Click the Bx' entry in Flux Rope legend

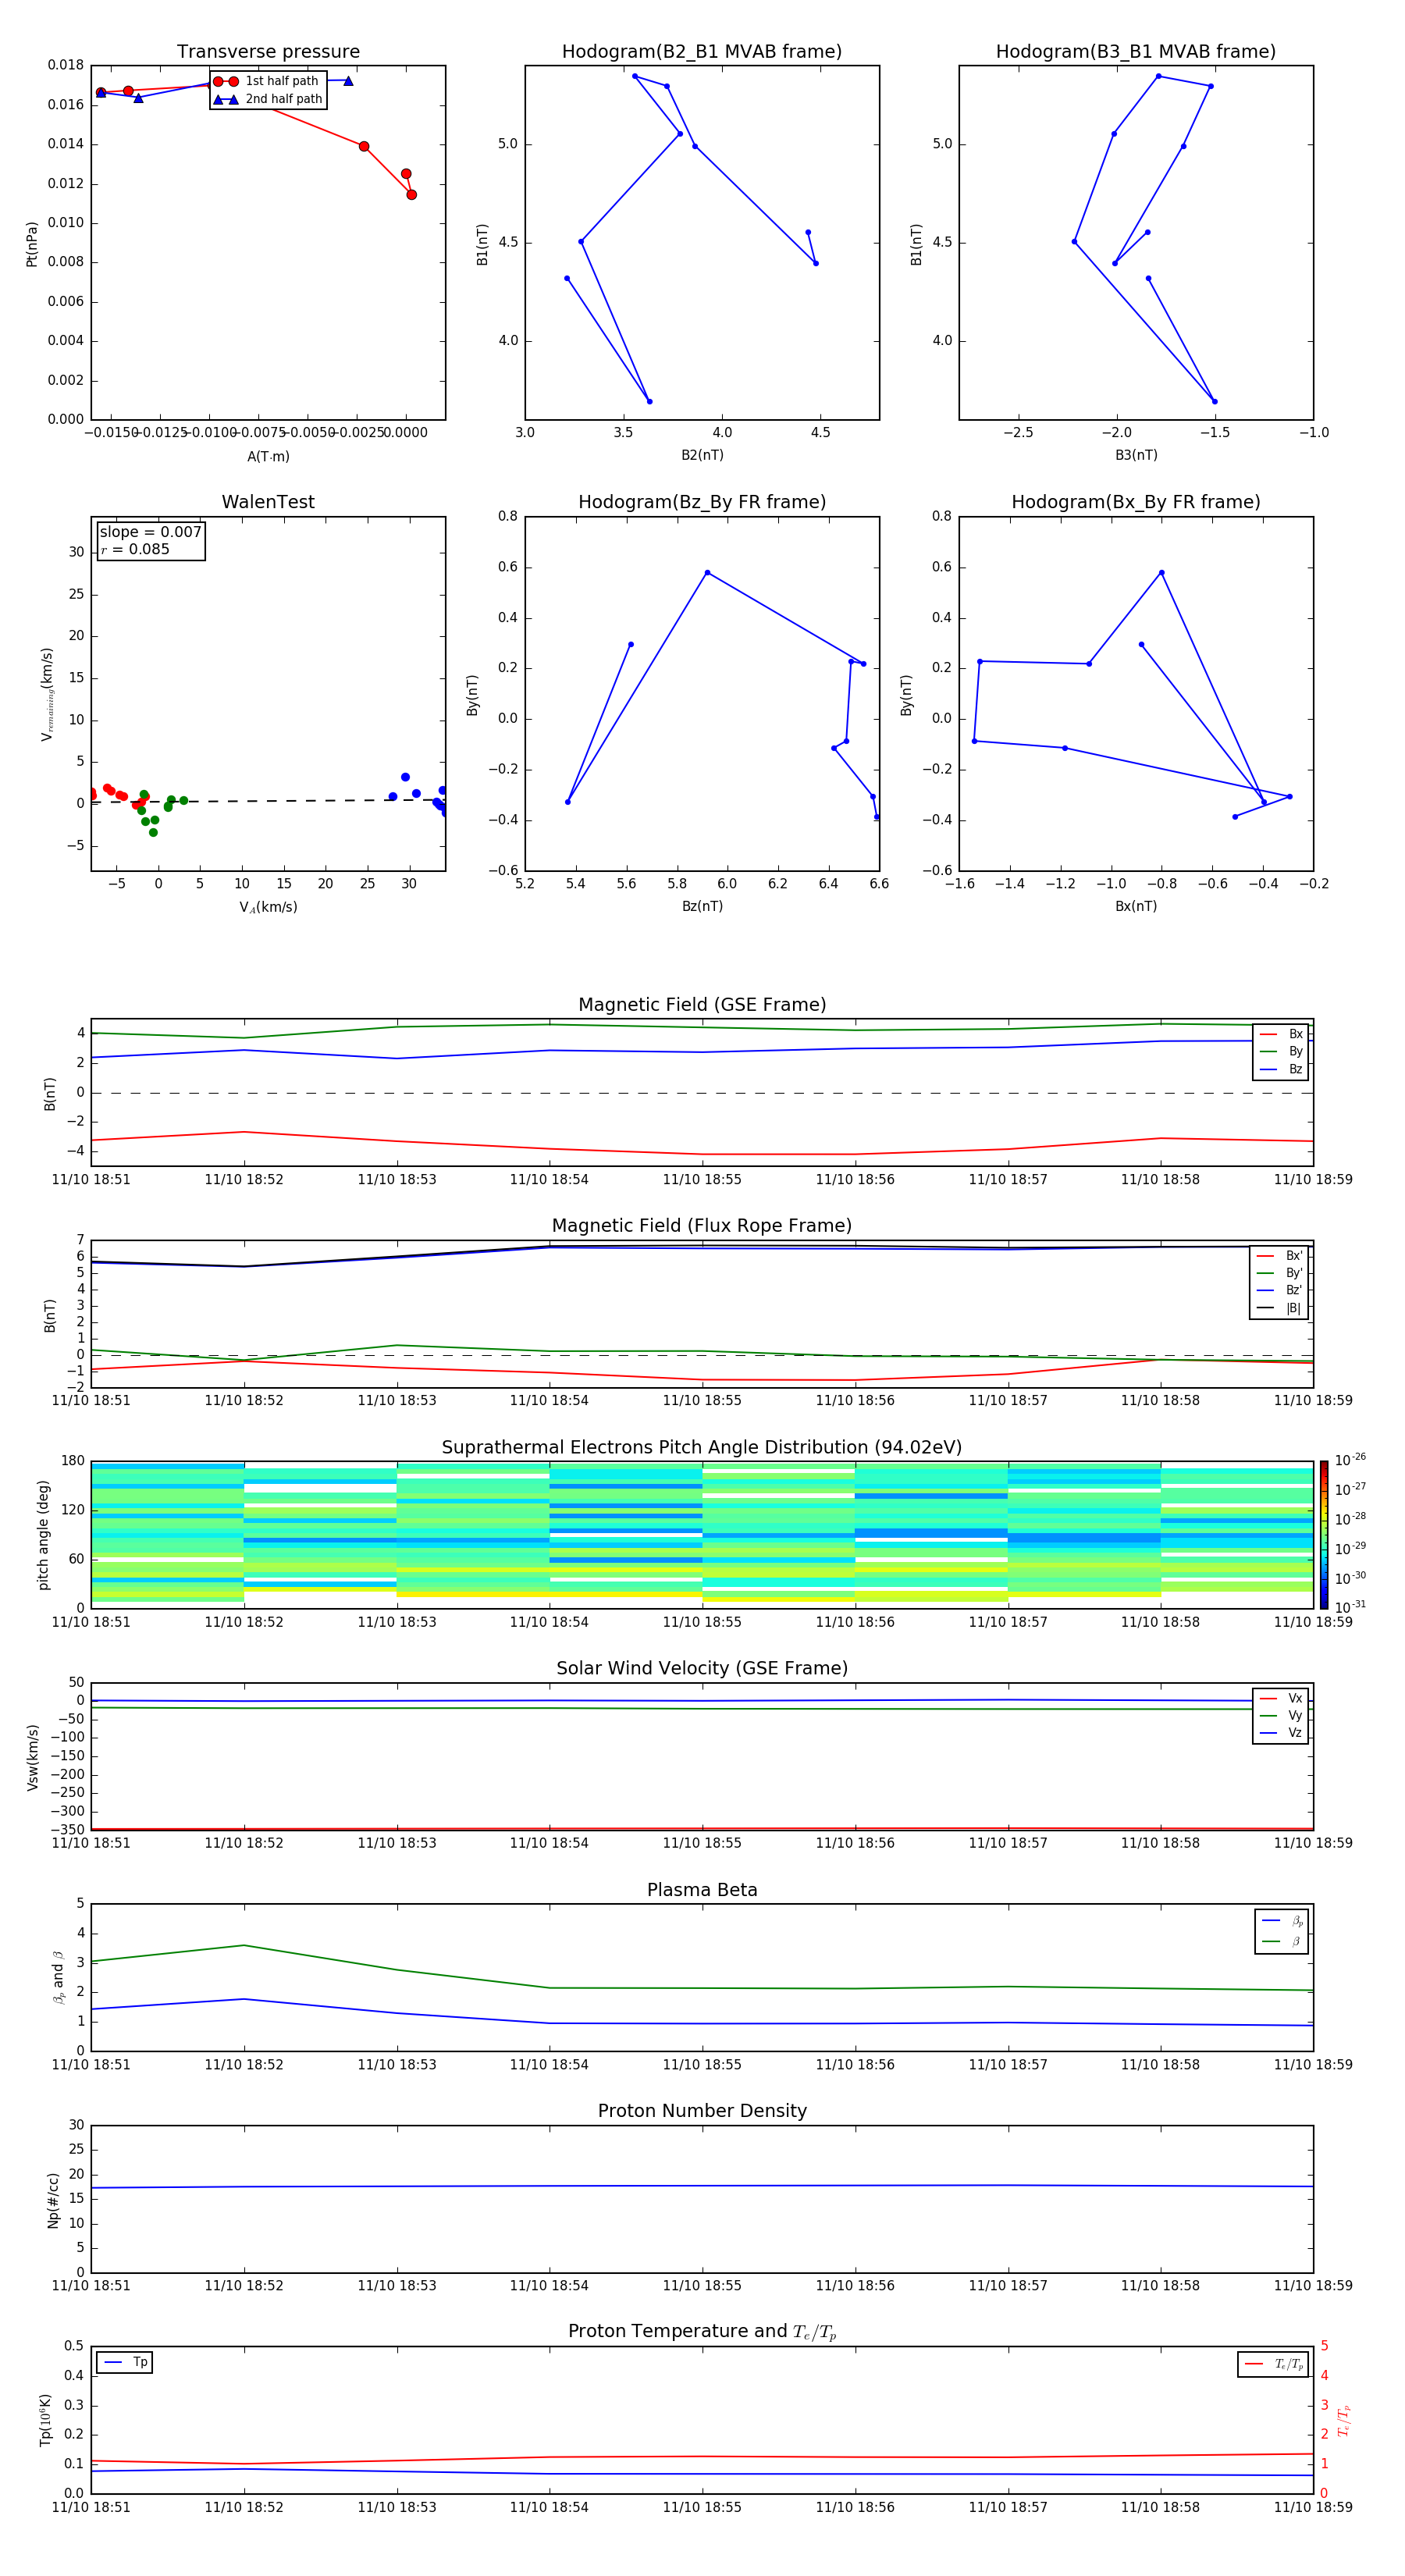1279,1256
